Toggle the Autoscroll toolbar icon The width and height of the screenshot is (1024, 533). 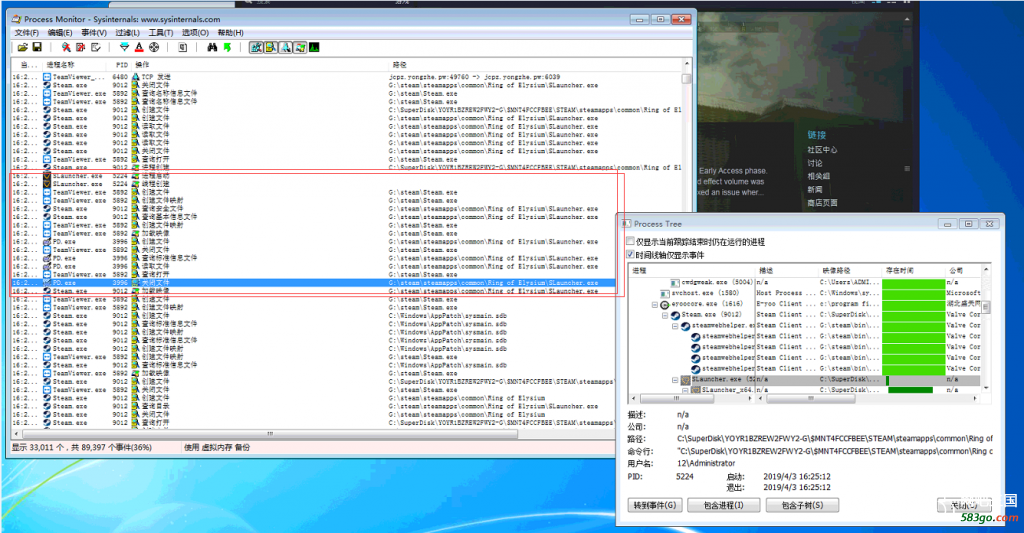(x=81, y=48)
